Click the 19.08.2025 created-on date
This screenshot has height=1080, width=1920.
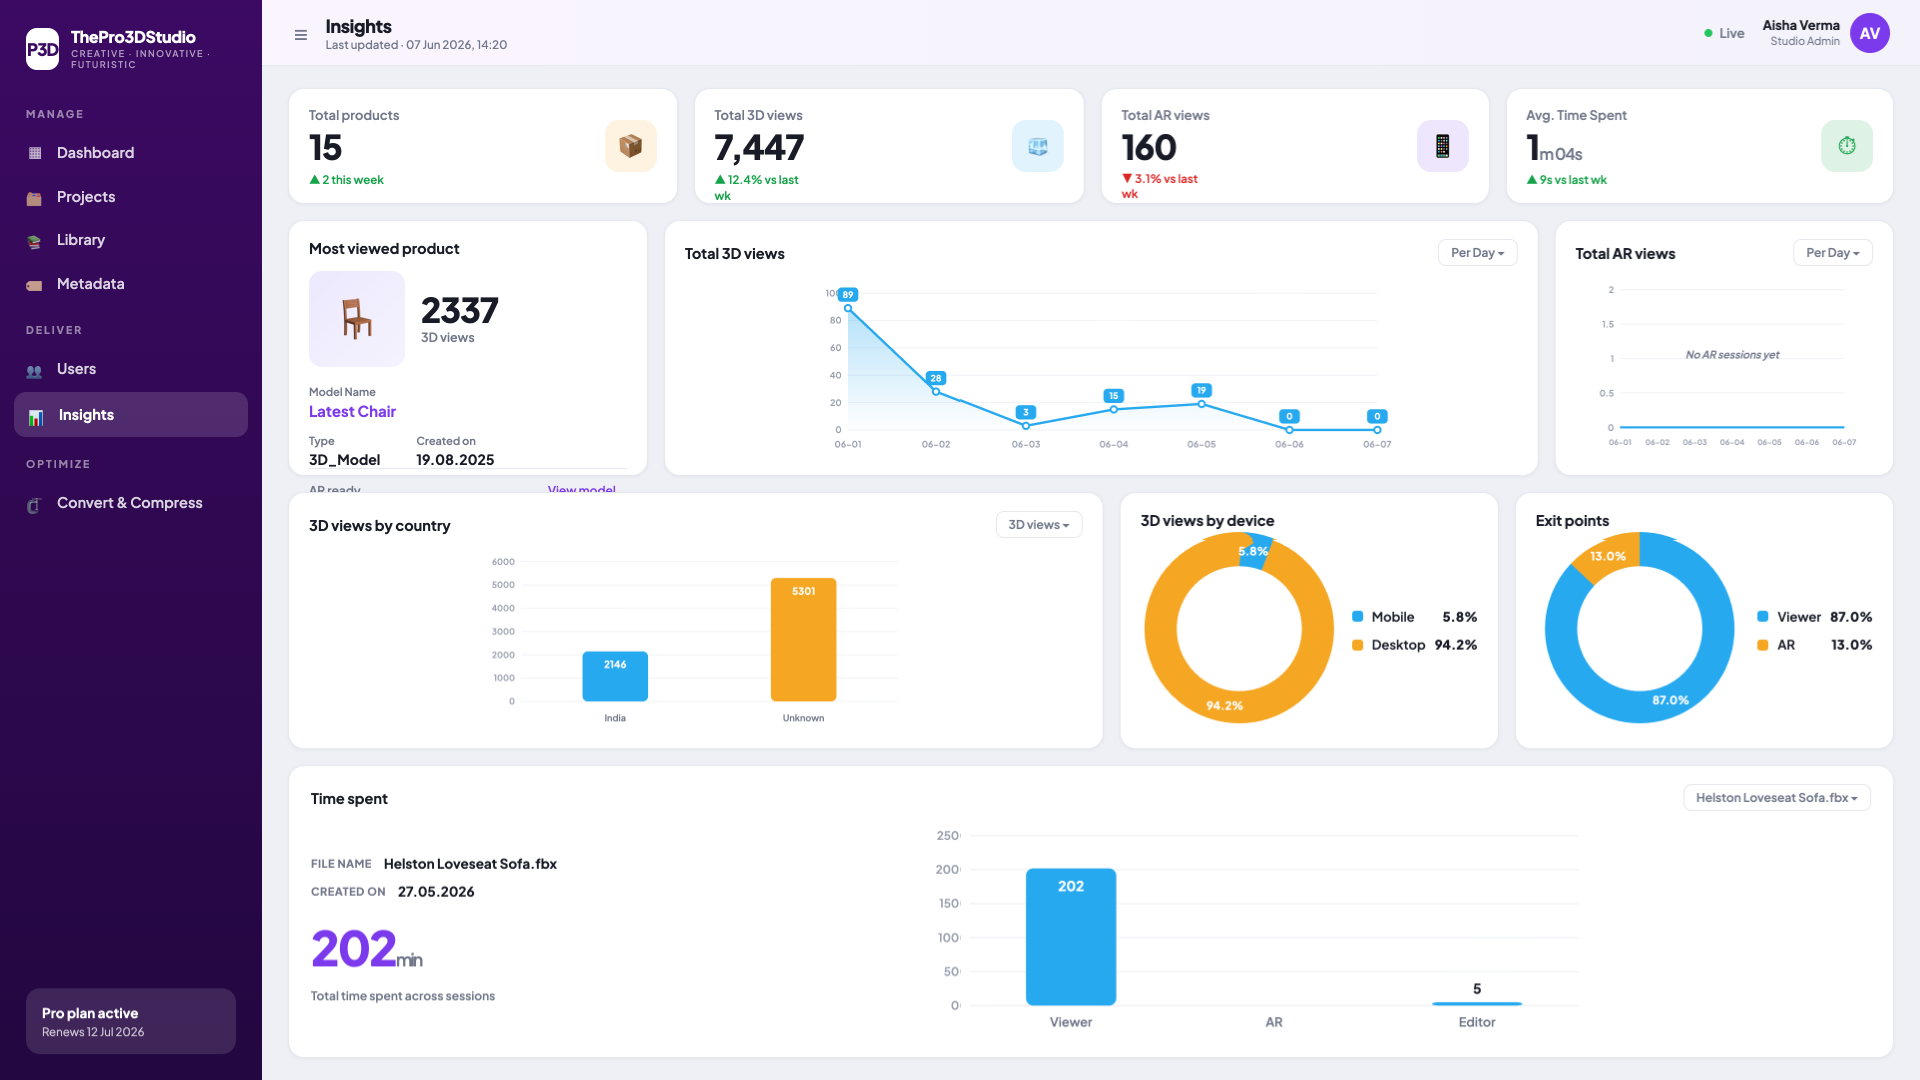click(455, 460)
